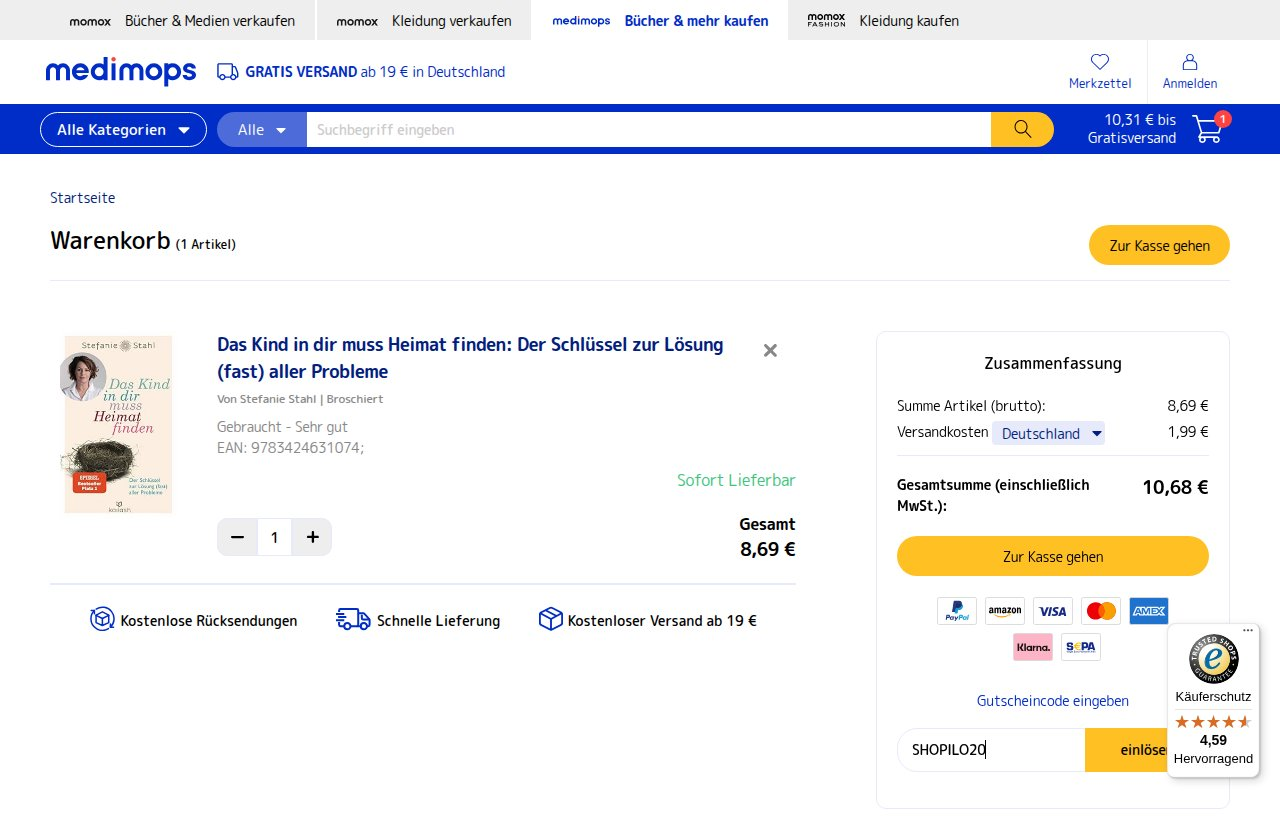Click the Amazon Pay payment icon

click(1005, 611)
